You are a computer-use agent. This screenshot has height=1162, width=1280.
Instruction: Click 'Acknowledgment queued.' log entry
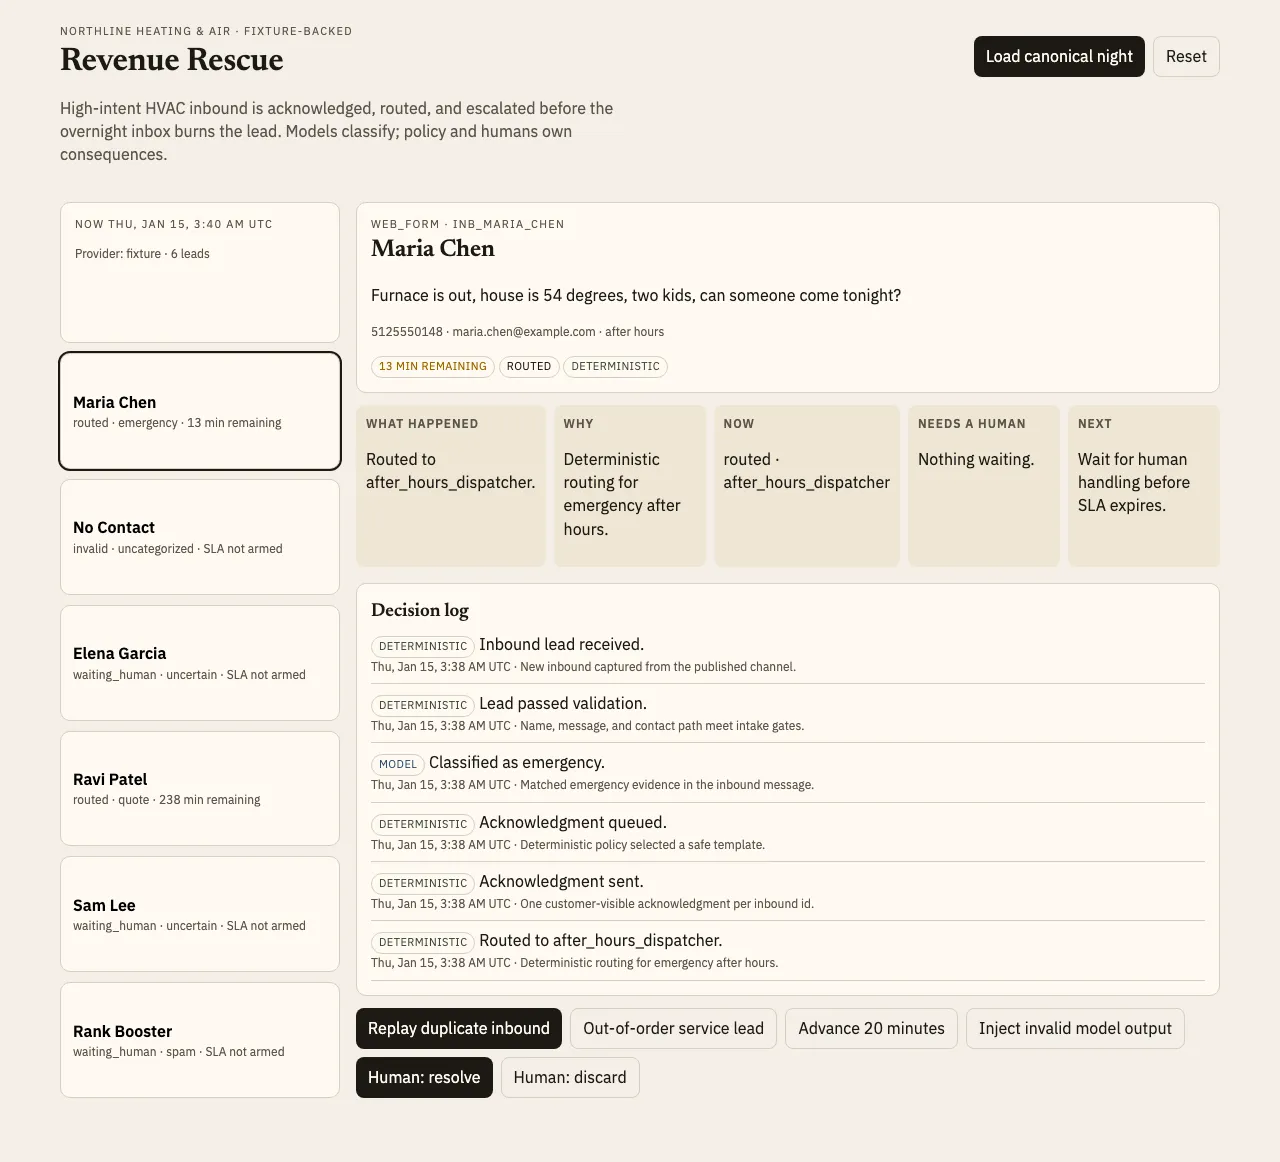tap(788, 833)
